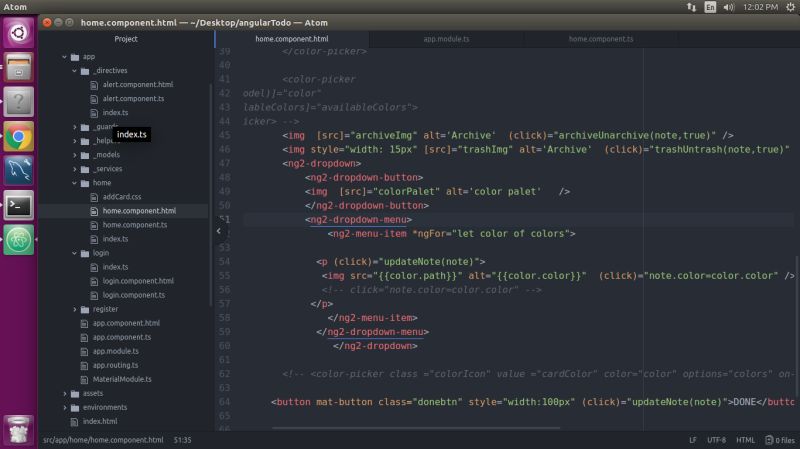Image resolution: width=800 pixels, height=449 pixels.
Task: Open MySQL Workbench dolphin icon
Action: 19,171
